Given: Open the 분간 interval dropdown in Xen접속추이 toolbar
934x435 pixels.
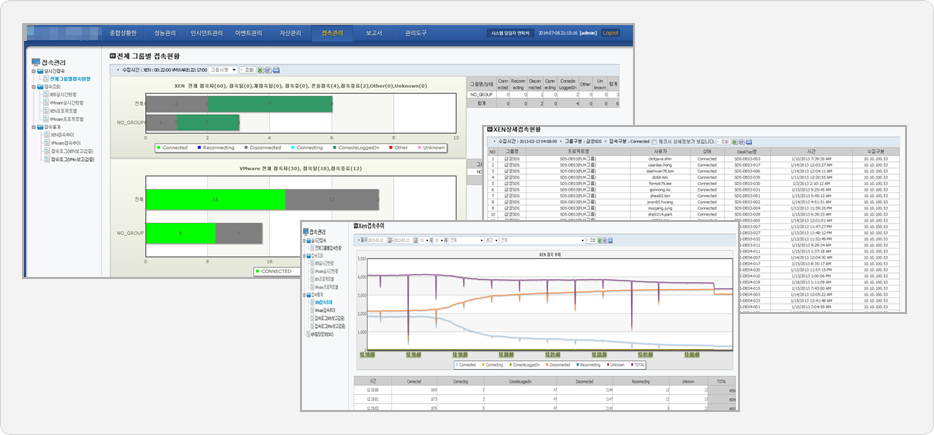Looking at the screenshot, I should pos(492,241).
